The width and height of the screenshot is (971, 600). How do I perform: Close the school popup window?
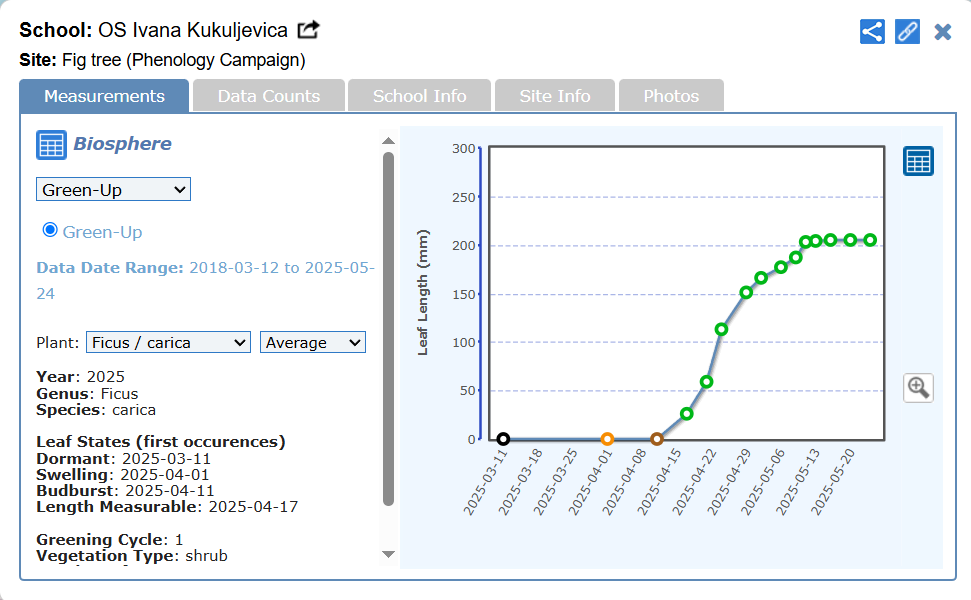tap(942, 32)
